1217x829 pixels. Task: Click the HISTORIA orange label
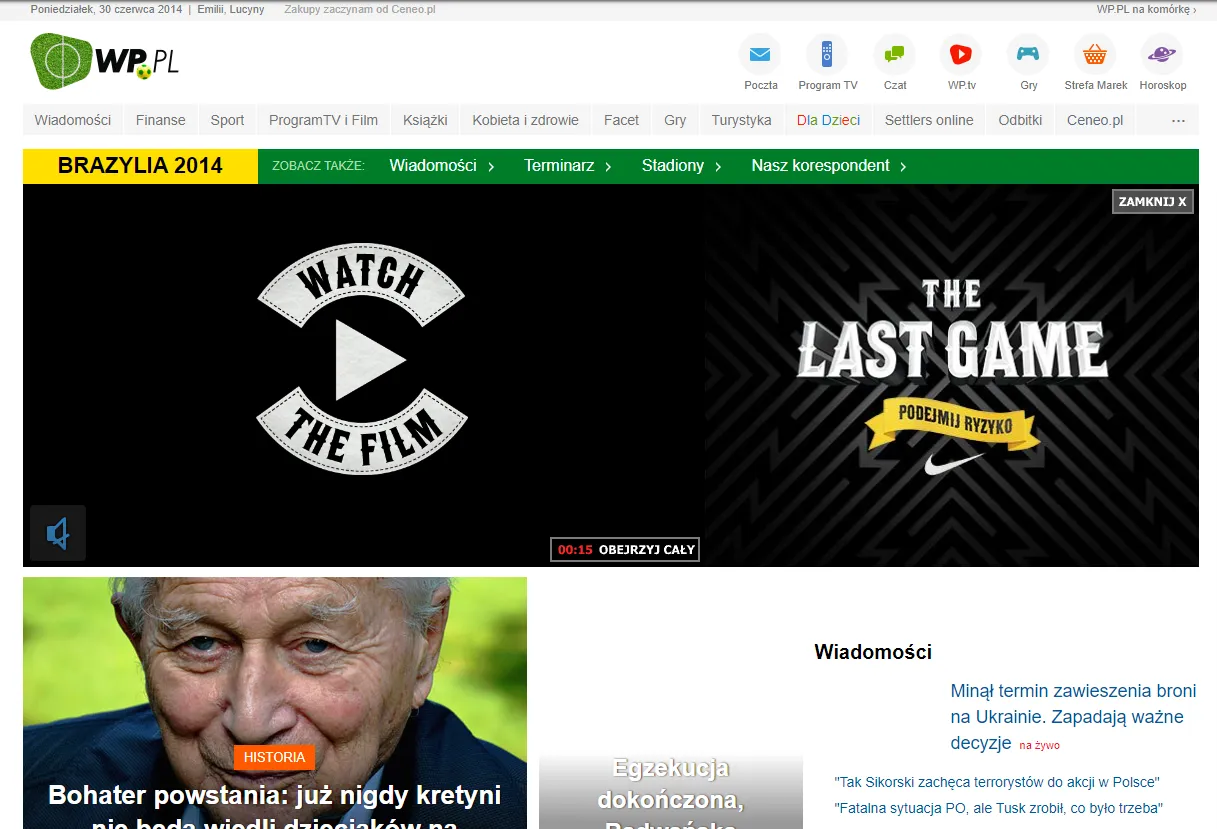coord(274,757)
